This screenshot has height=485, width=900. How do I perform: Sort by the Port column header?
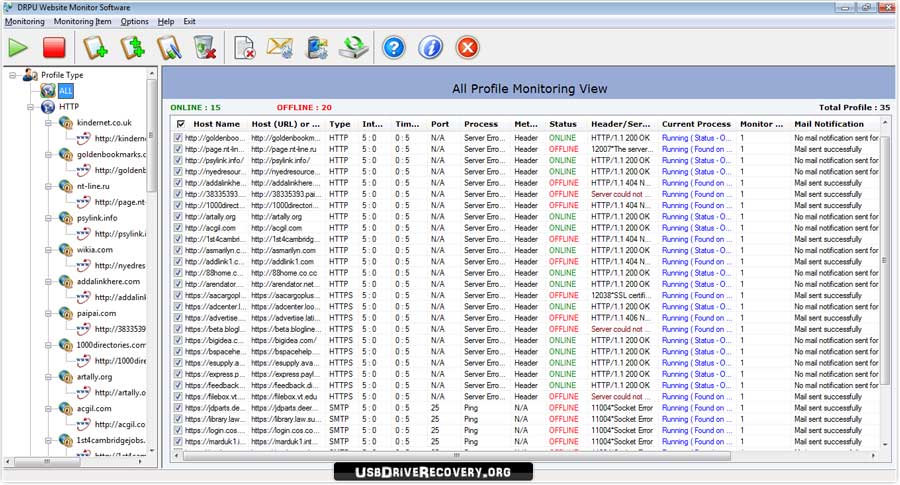[x=440, y=124]
